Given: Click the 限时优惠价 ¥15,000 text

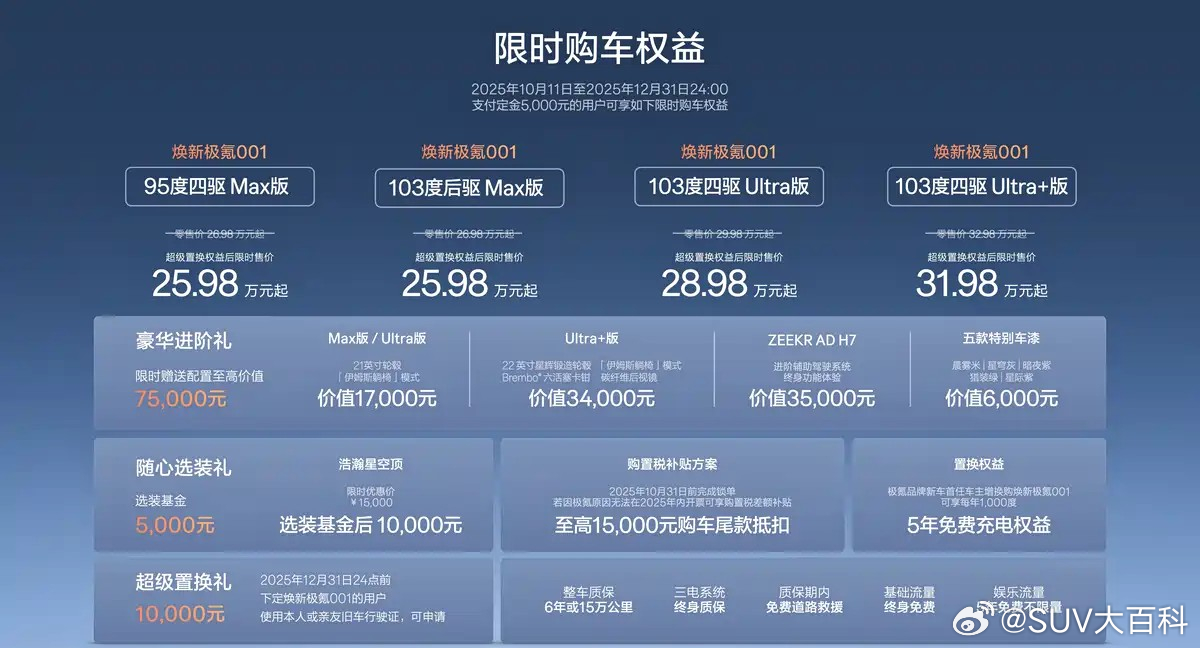Looking at the screenshot, I should point(371,496).
